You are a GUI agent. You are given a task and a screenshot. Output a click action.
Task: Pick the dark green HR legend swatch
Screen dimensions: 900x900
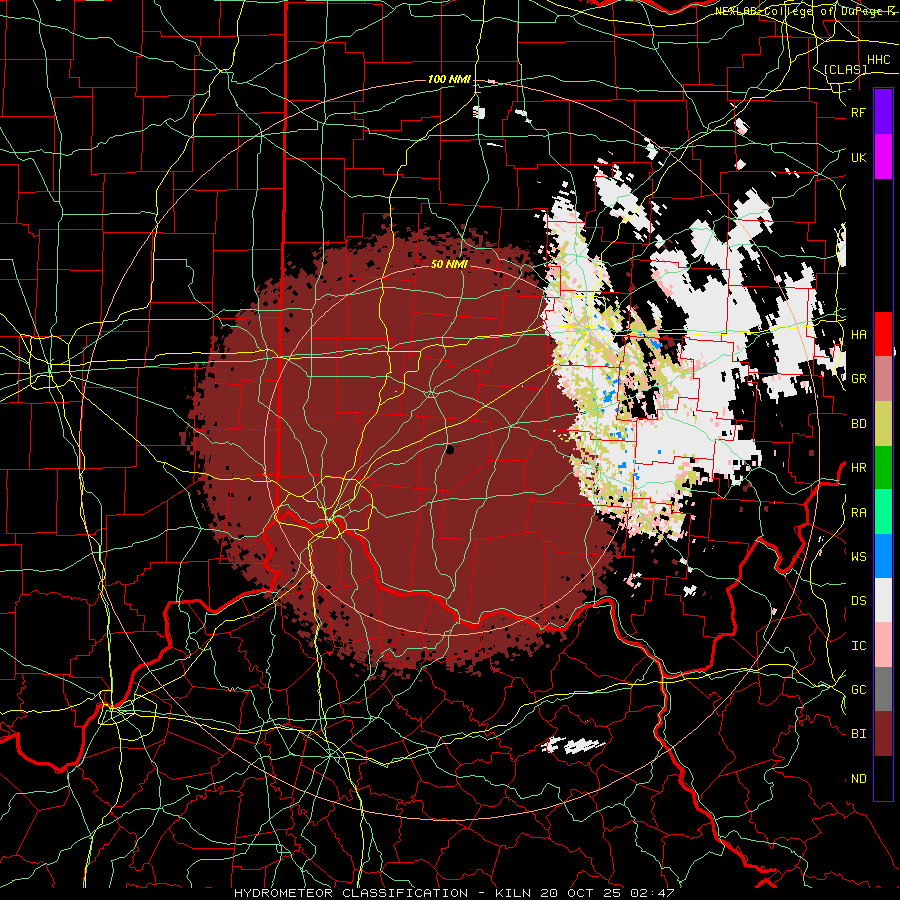883,467
